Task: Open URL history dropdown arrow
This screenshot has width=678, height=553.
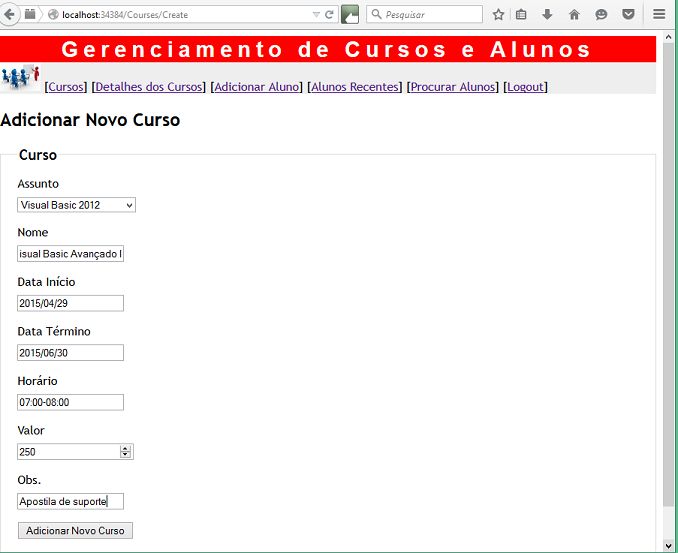Action: pos(316,15)
